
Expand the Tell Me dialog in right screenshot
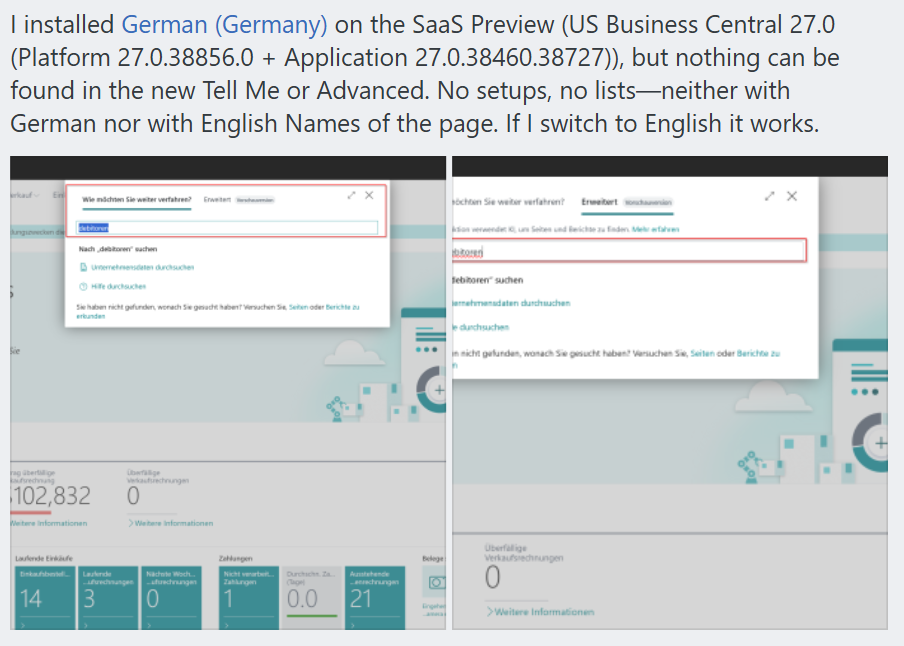769,196
